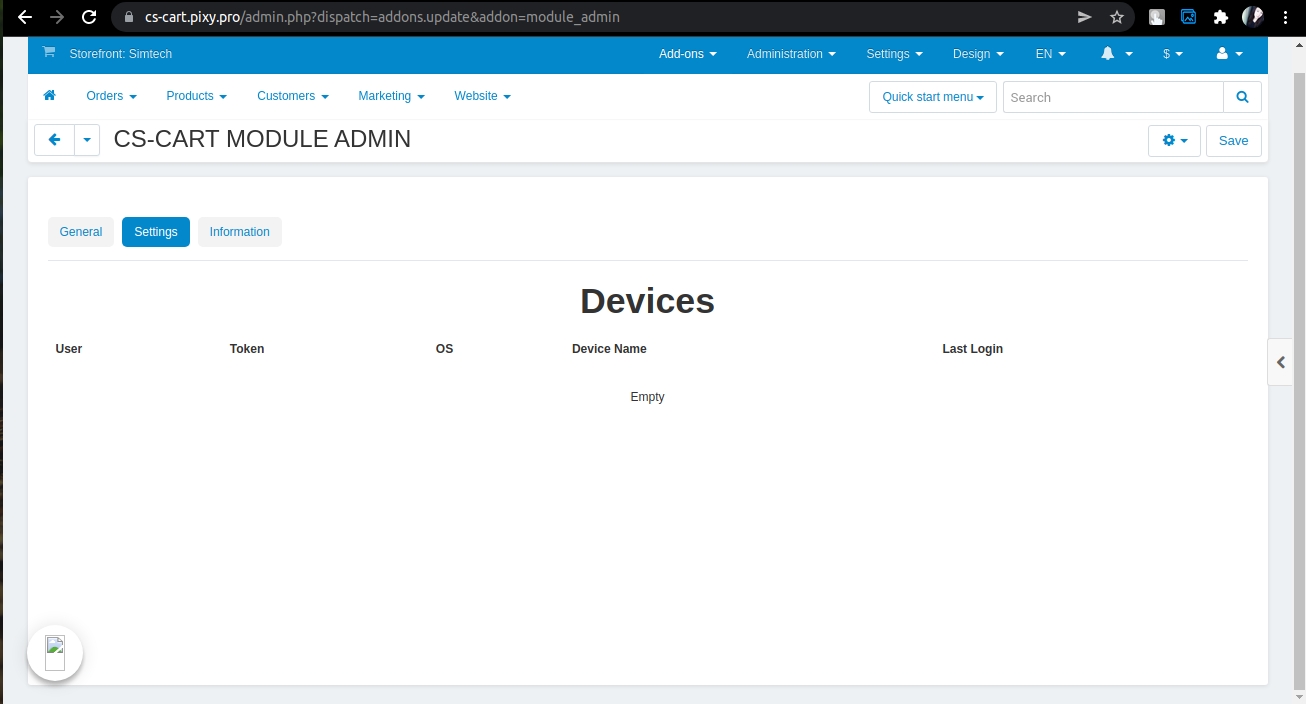Screen dimensions: 1306x704
Task: Expand the Add-ons dropdown menu
Action: click(x=687, y=54)
